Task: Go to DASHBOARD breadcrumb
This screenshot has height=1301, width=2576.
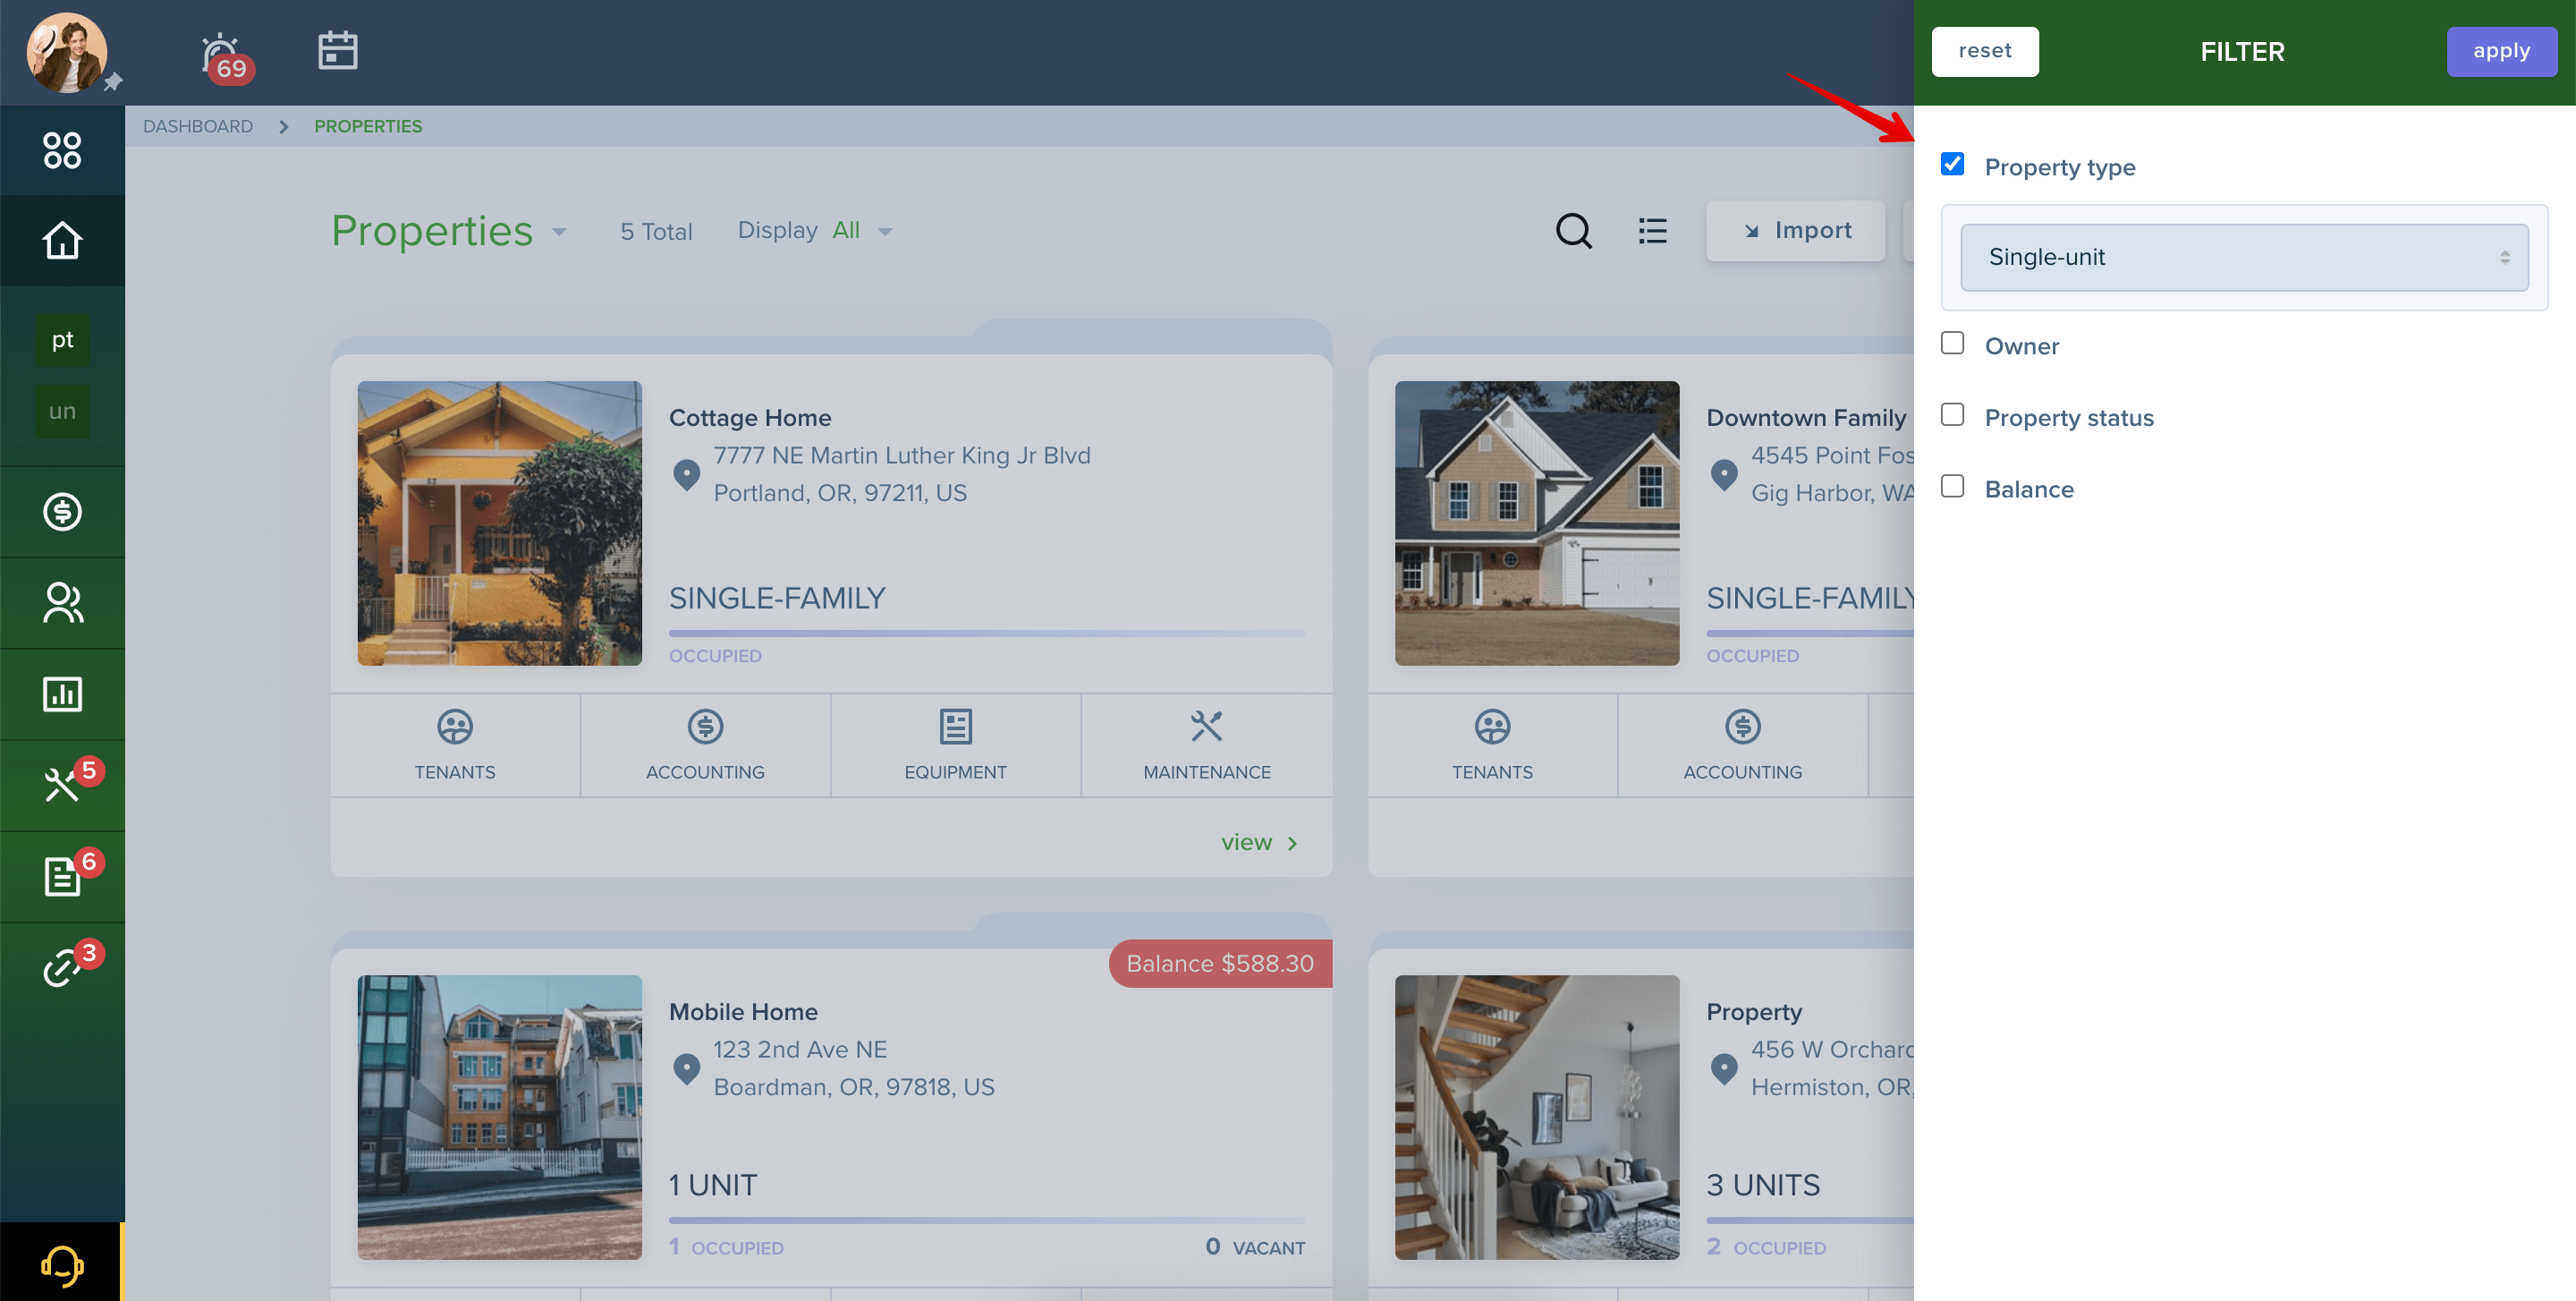Action: [198, 126]
